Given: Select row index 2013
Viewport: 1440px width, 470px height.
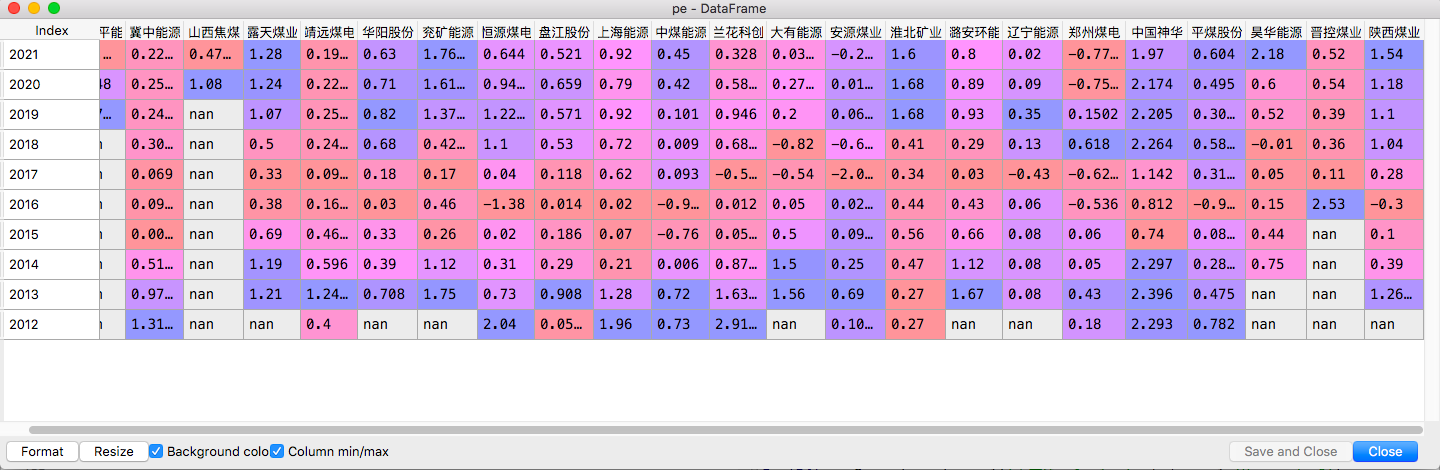Looking at the screenshot, I should click(x=50, y=295).
